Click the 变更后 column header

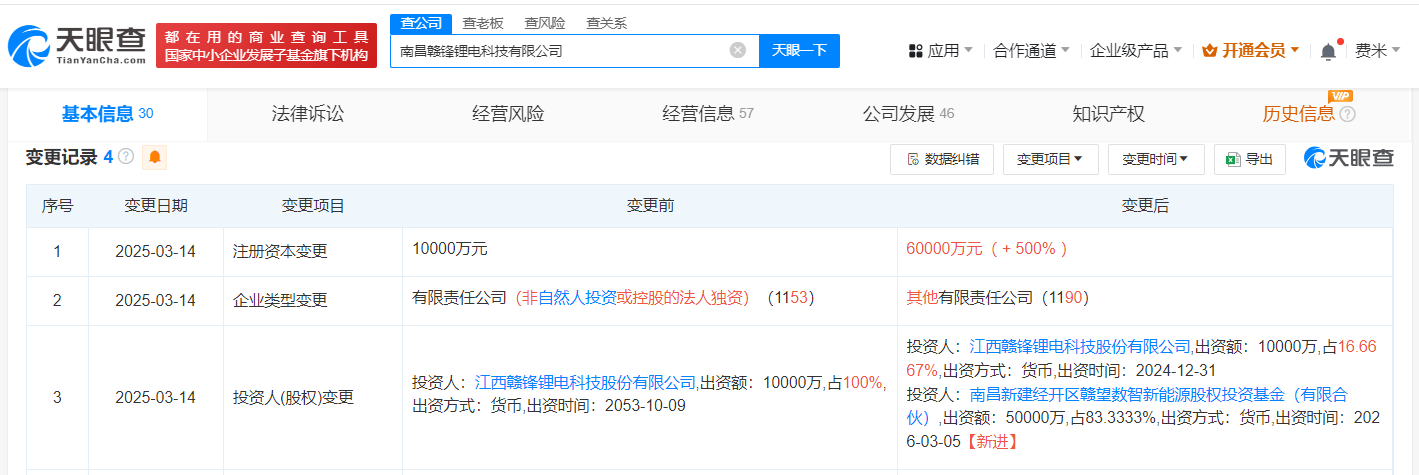[1145, 206]
